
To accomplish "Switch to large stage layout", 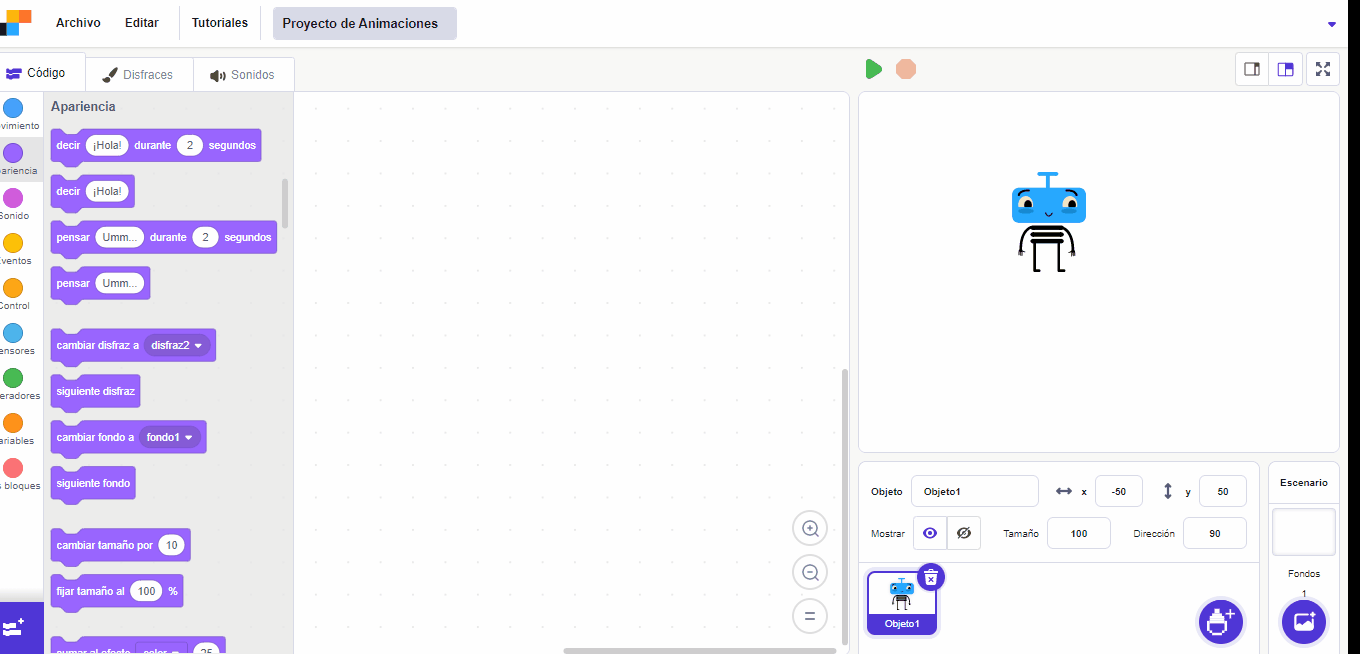I will tap(1286, 69).
